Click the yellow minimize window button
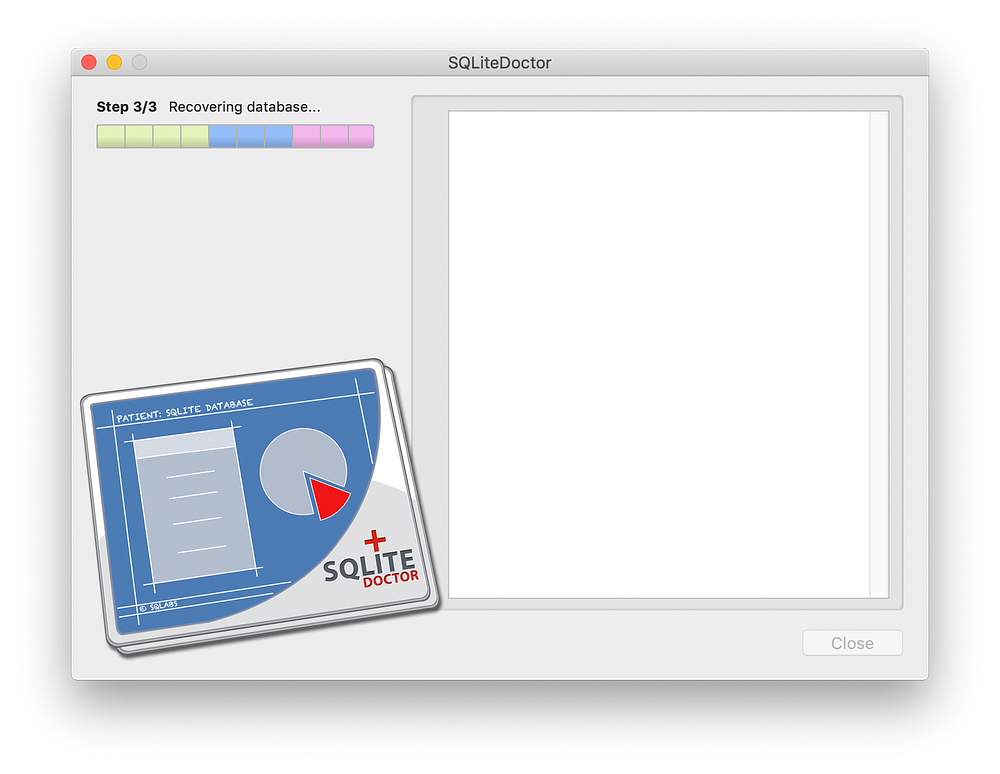Viewport: 1000px width, 774px height. [x=114, y=62]
